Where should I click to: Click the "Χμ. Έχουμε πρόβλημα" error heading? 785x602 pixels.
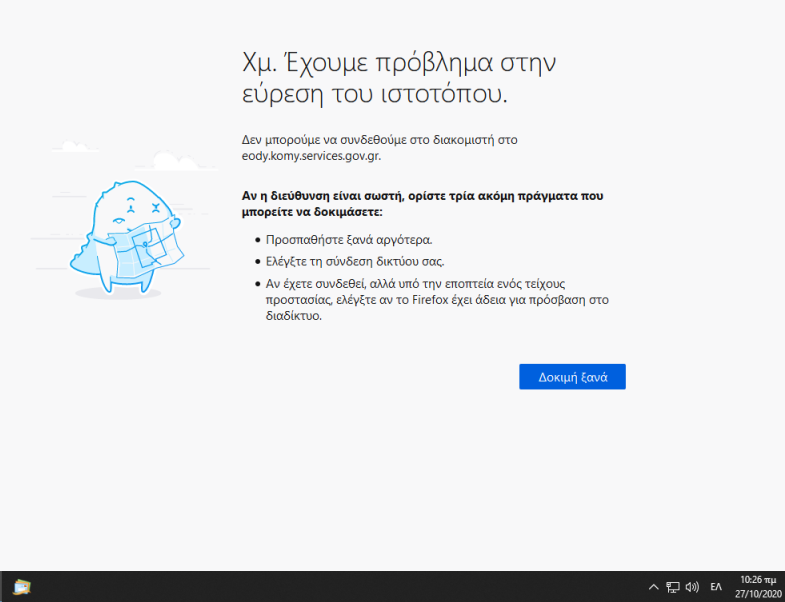click(398, 63)
